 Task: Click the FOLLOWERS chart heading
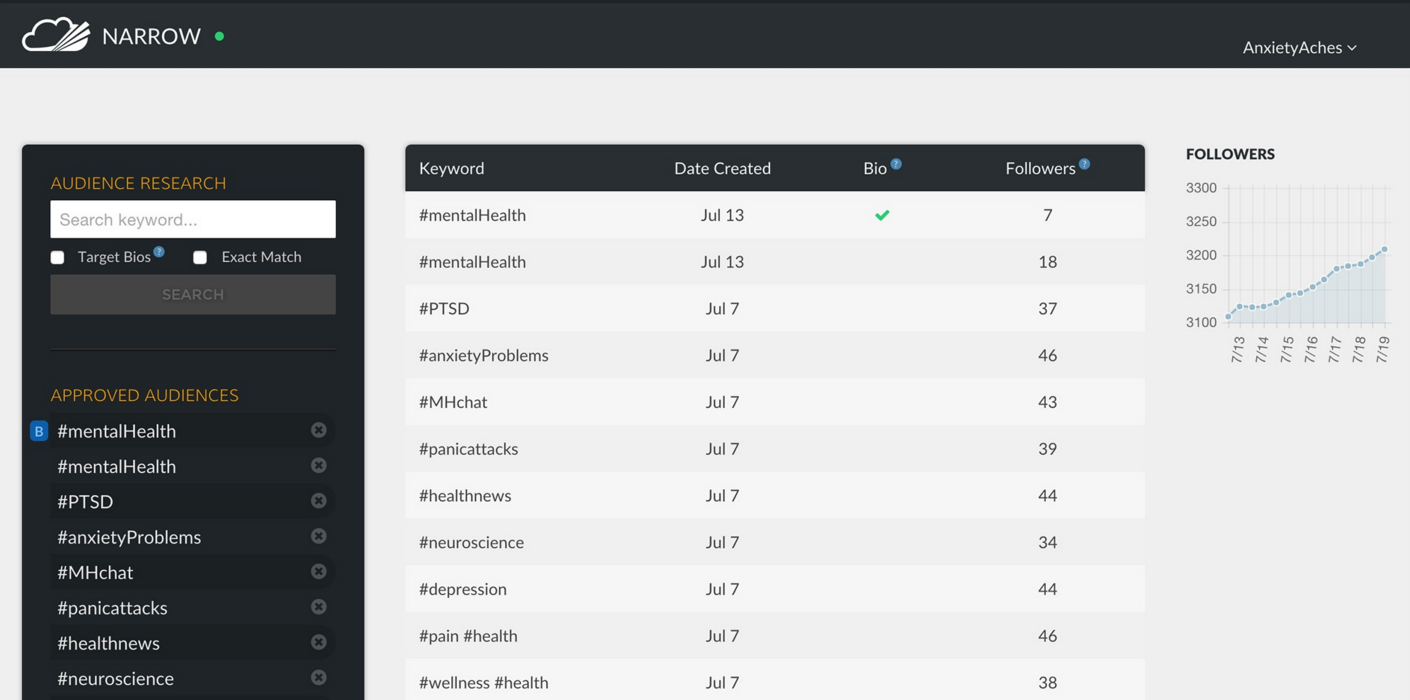(1230, 154)
